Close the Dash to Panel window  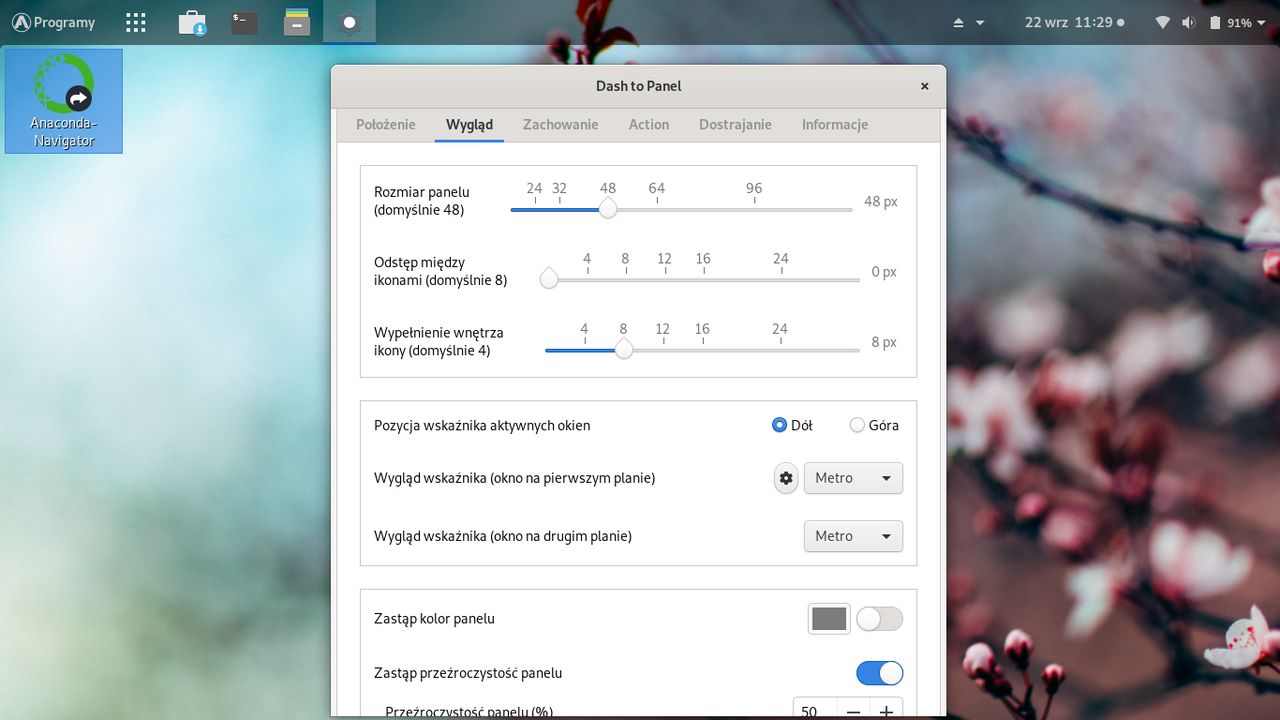tap(925, 86)
